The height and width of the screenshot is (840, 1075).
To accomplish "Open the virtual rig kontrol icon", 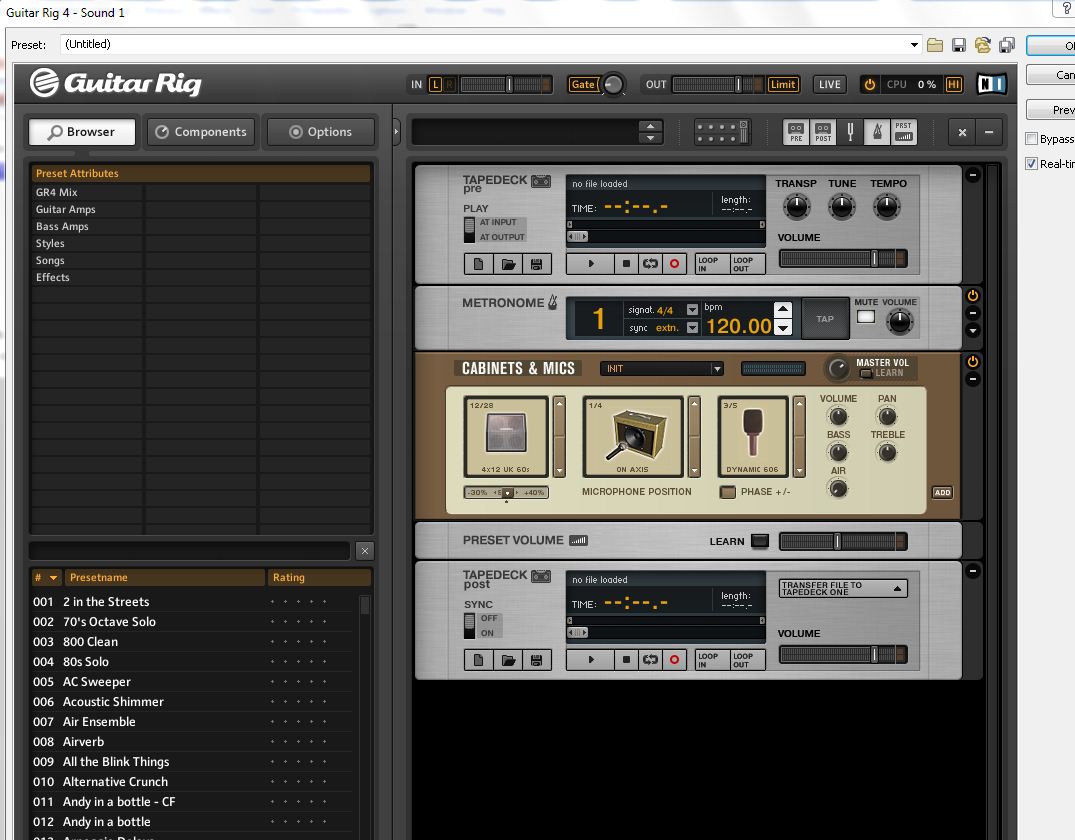I will point(722,132).
